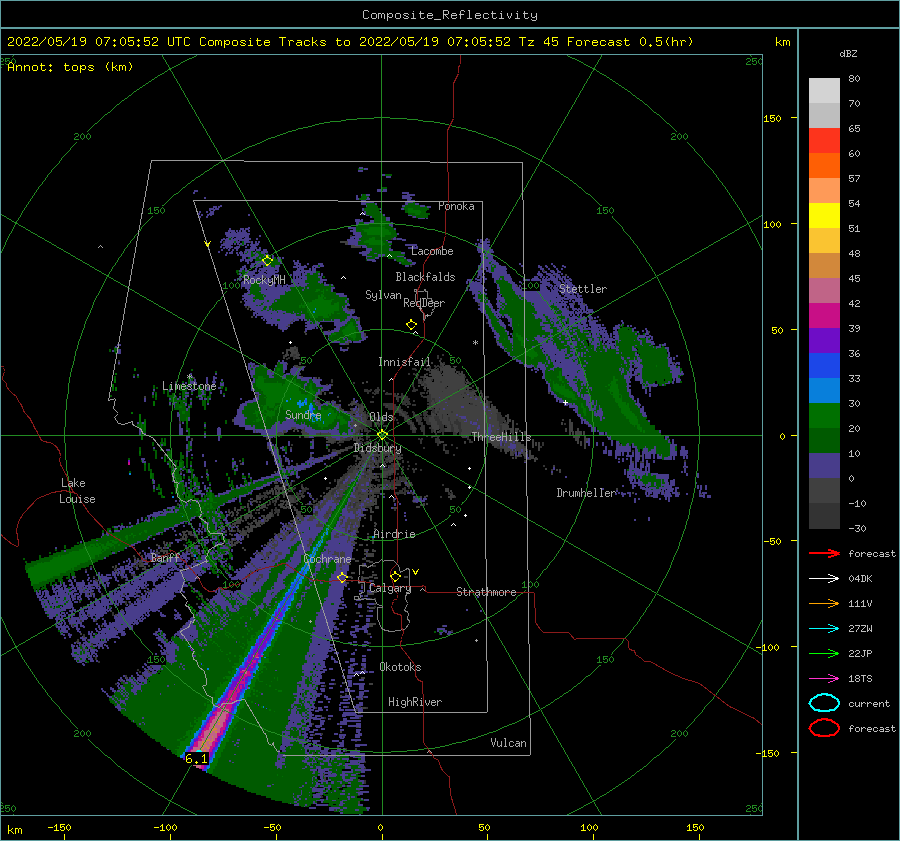900x841 pixels.
Task: Pick the magenta 42–39 dBZ swatch
Action: point(824,316)
